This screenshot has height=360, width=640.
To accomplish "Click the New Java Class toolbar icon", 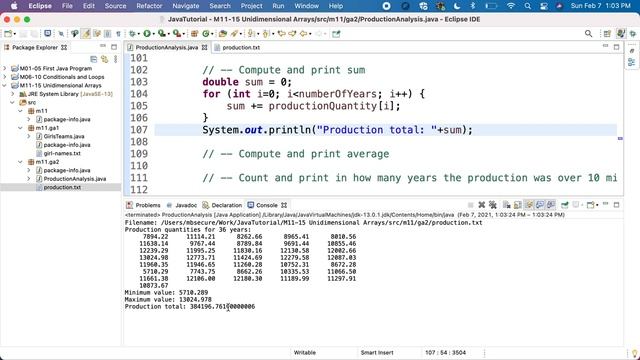I will click(x=206, y=34).
